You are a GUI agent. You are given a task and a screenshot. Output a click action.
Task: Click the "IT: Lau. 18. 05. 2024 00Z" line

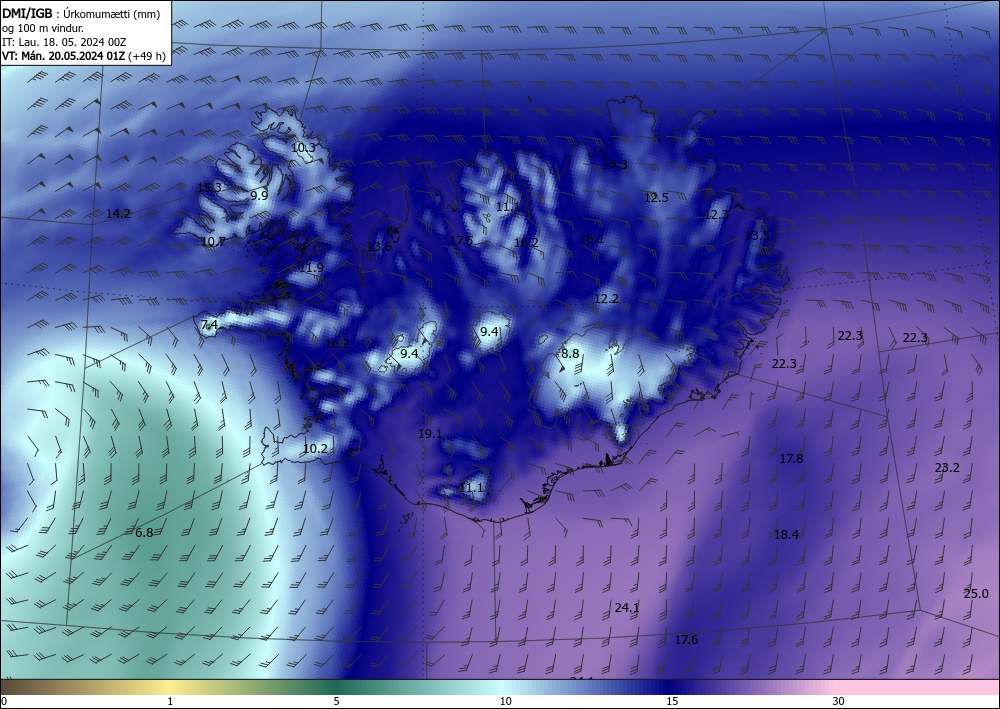pos(64,42)
